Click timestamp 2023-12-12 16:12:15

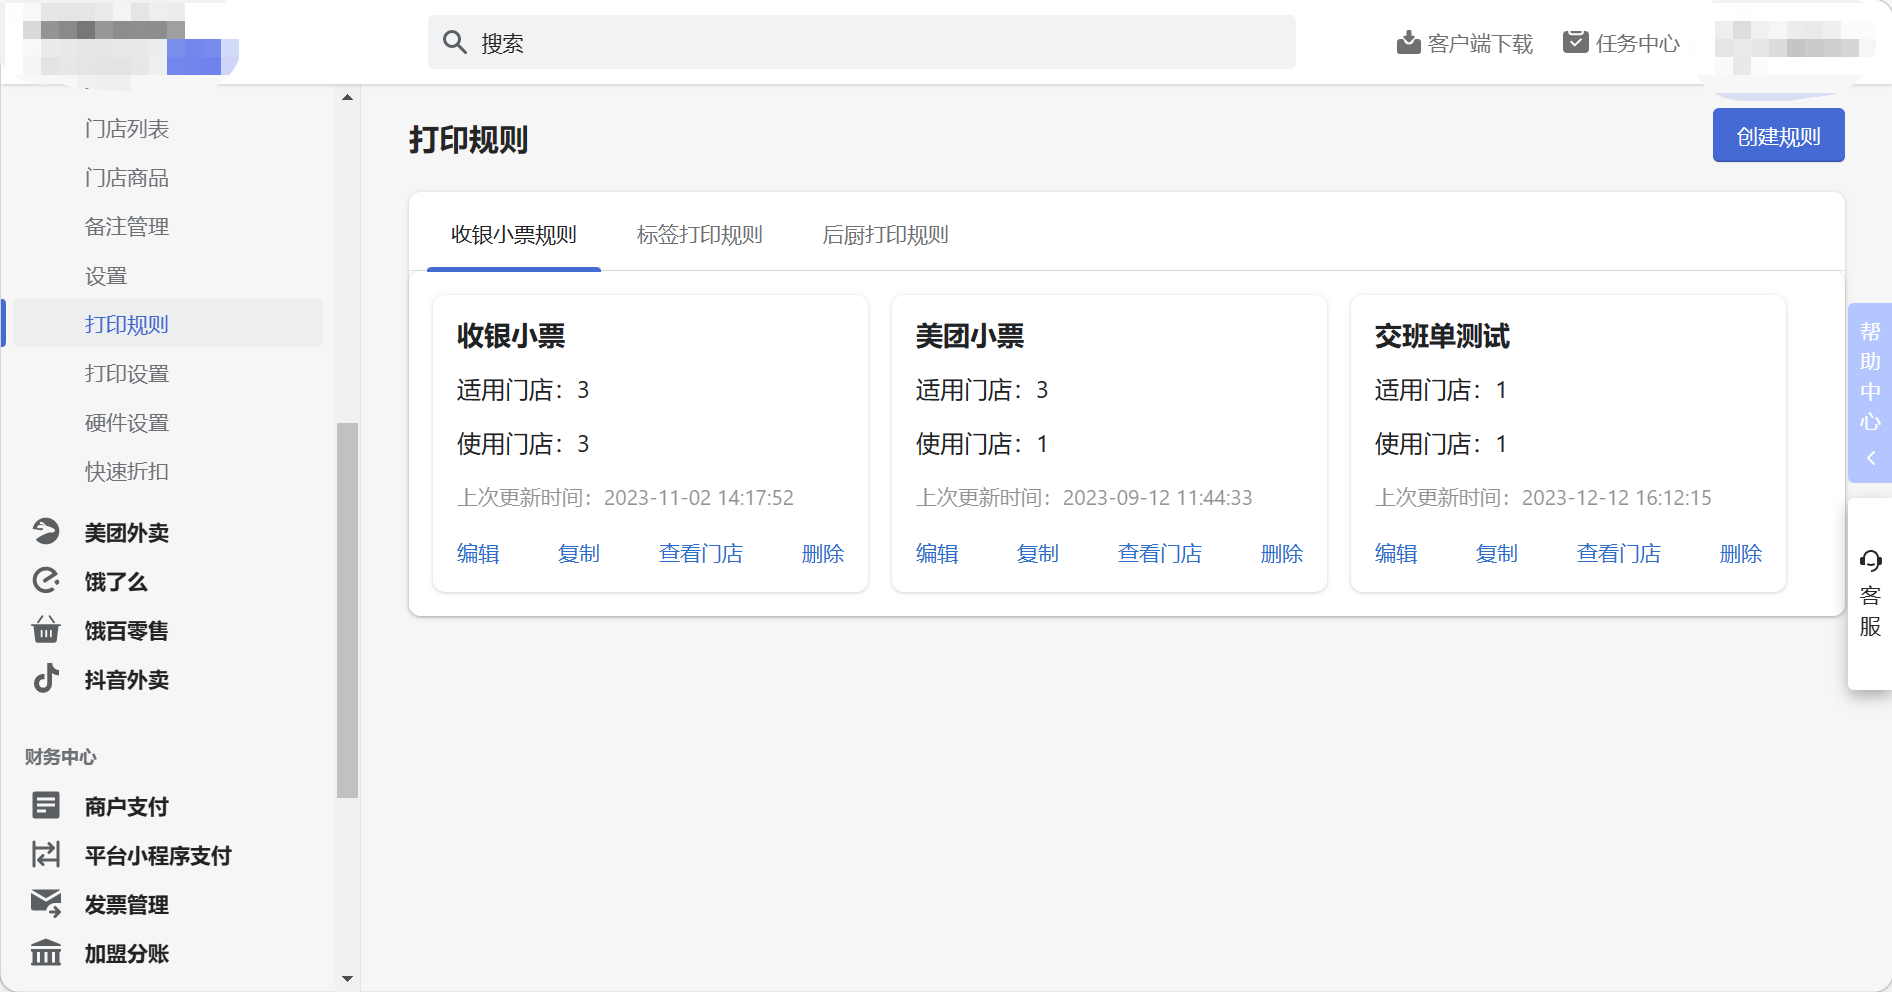tap(1617, 498)
